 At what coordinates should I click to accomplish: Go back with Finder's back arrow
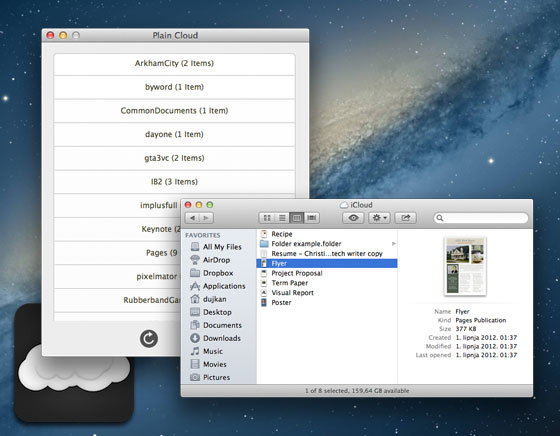coord(192,218)
